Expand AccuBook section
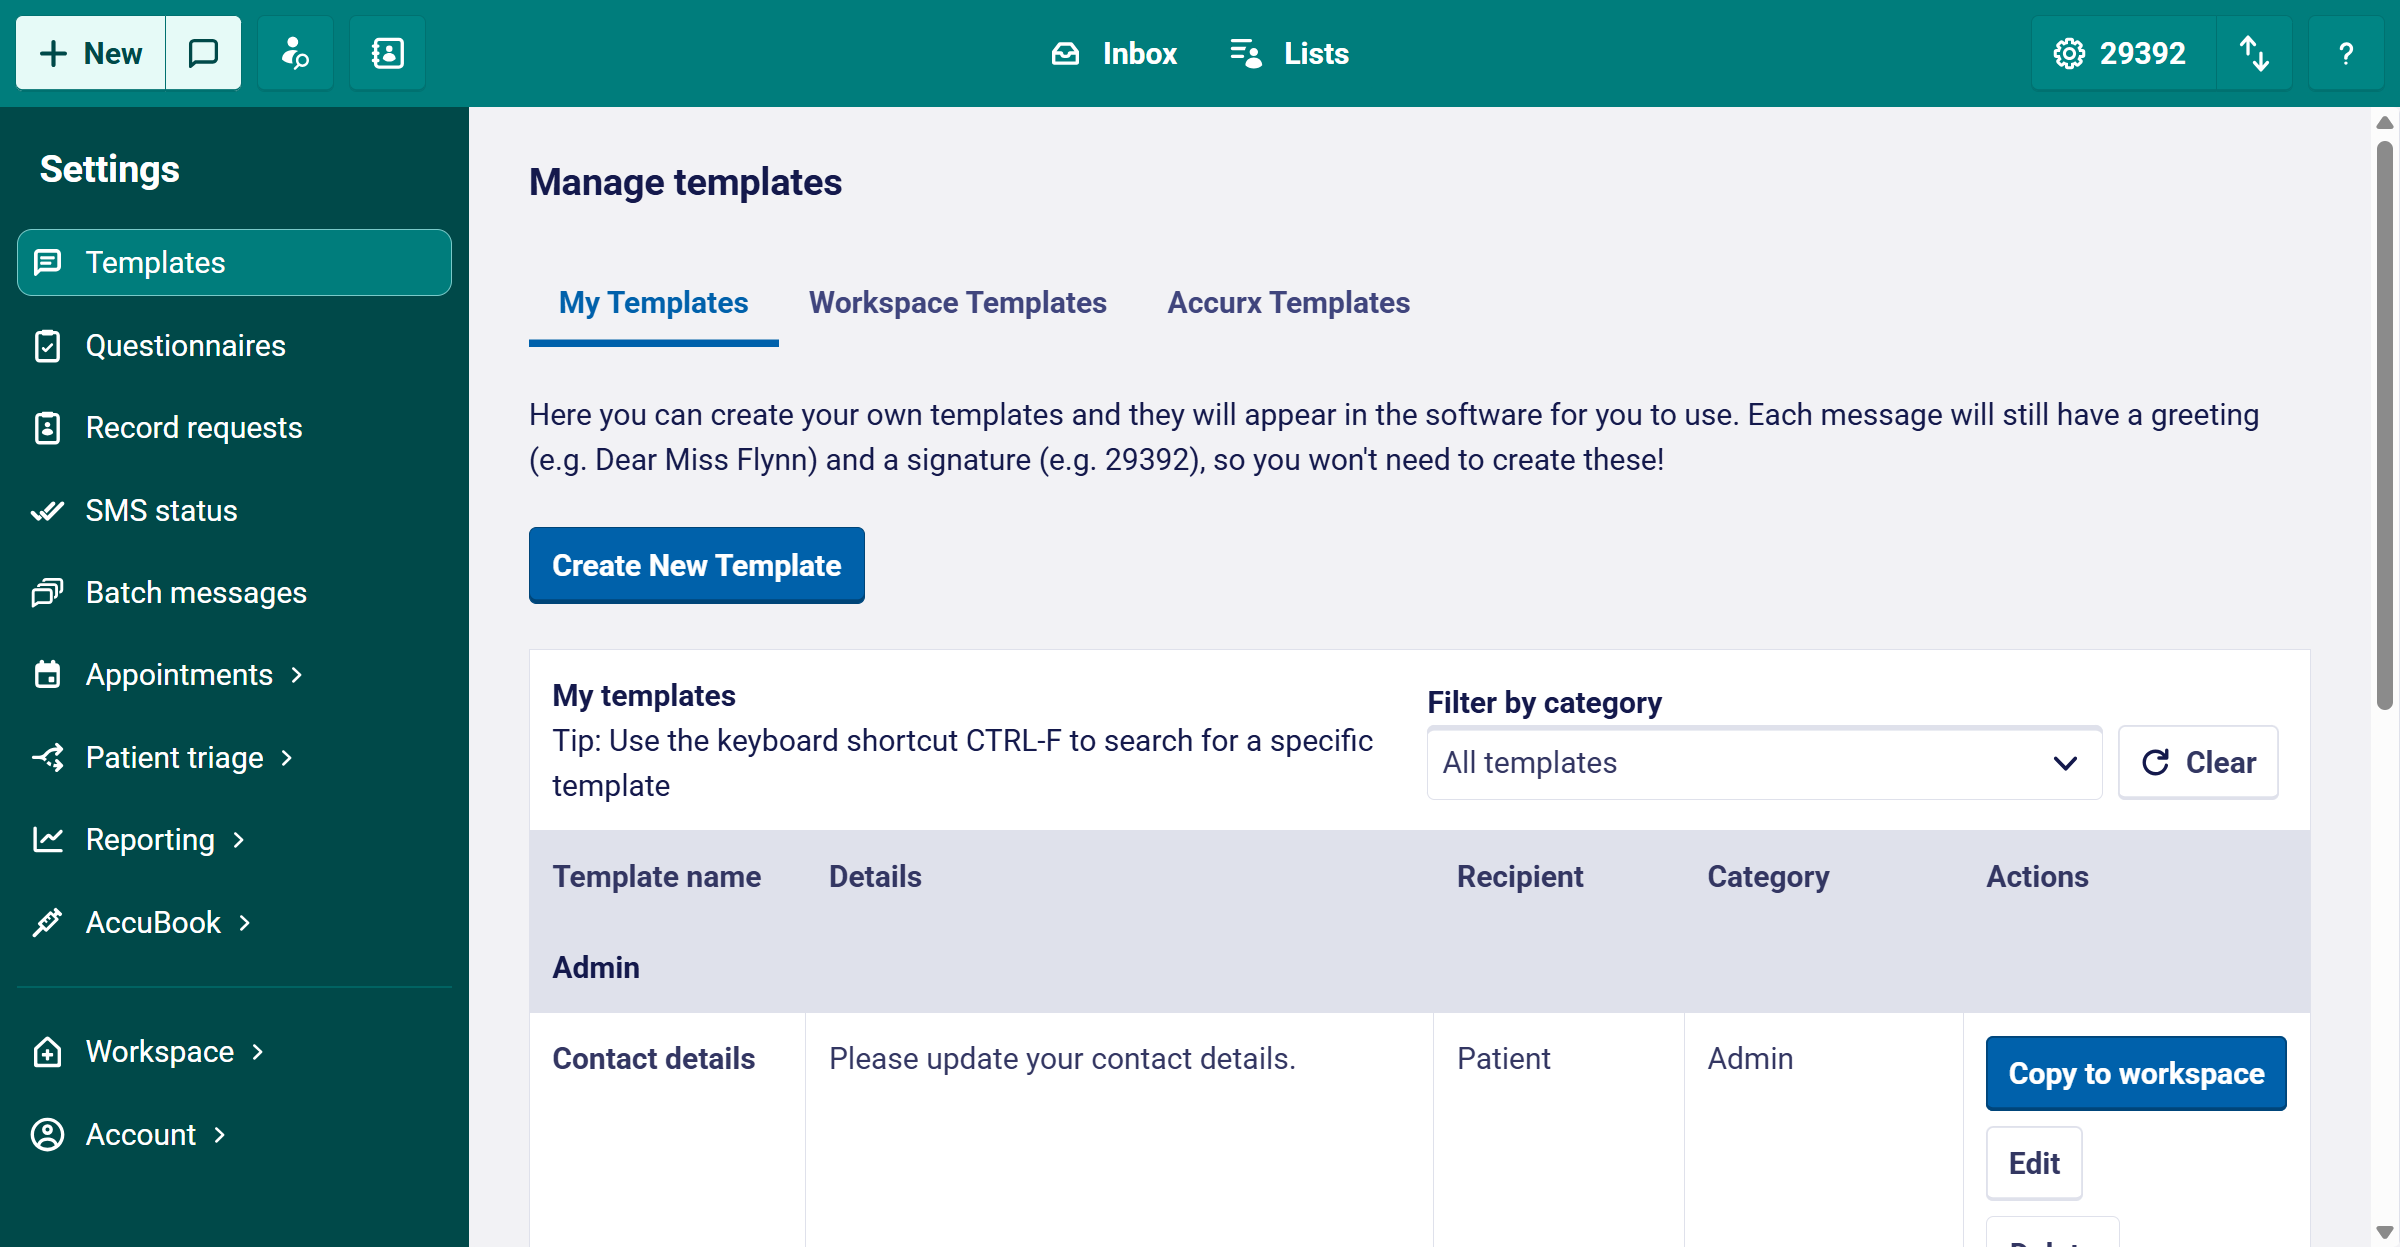Screen dimensions: 2400x1247 tap(234, 922)
